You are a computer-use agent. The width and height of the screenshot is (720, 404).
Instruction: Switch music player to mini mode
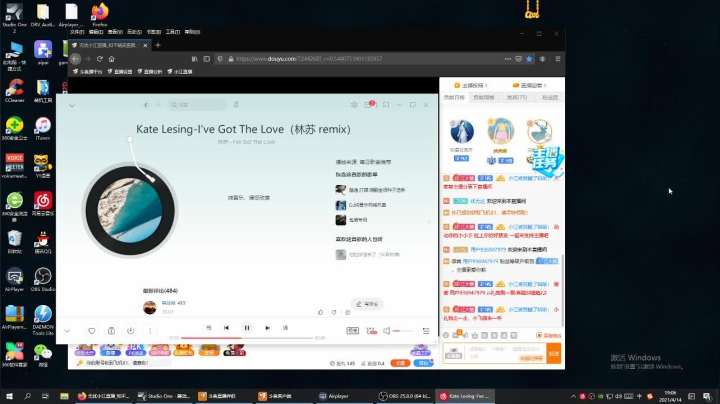pos(386,105)
